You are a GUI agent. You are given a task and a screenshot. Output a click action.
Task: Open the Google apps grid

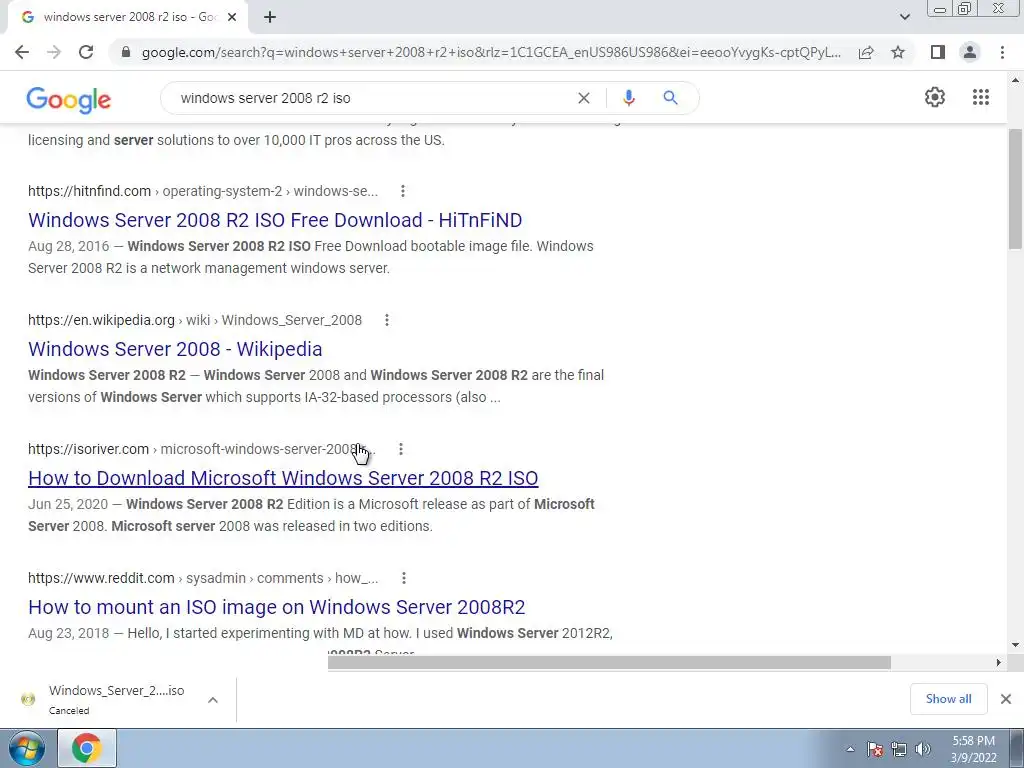tap(980, 97)
